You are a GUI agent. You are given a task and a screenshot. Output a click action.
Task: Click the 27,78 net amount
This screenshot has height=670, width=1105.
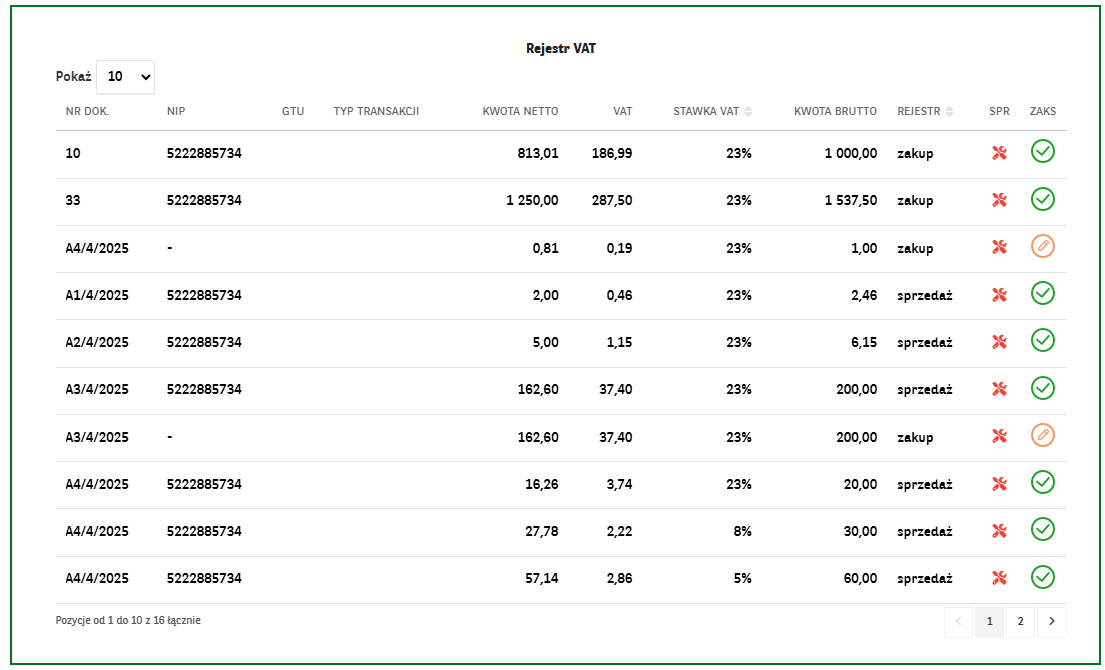point(542,531)
